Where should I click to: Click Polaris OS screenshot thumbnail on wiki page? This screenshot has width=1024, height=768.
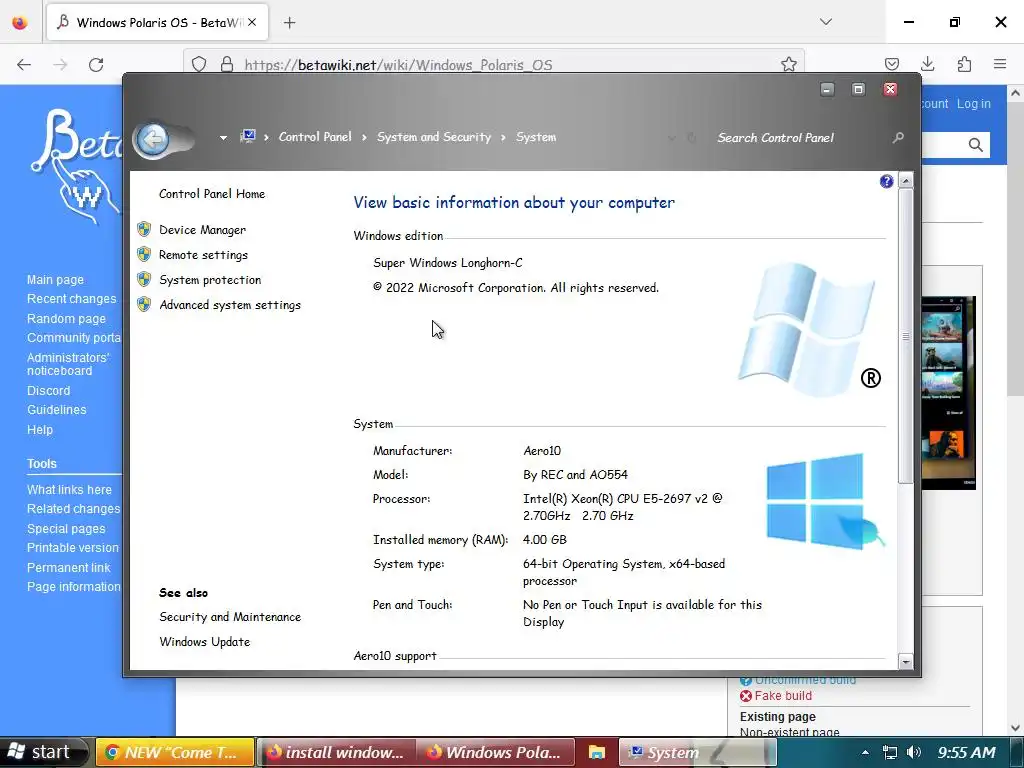pyautogui.click(x=948, y=392)
